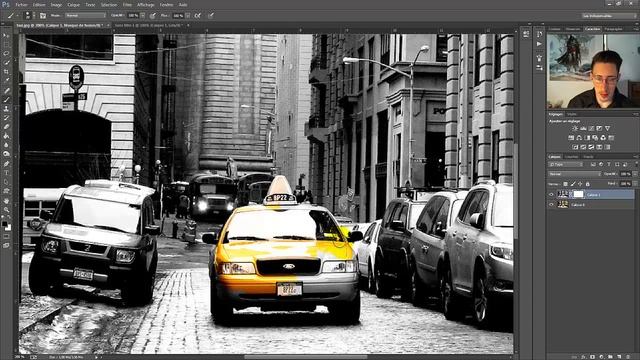The height and width of the screenshot is (360, 640).
Task: Open the Filtre menu
Action: click(x=127, y=5)
